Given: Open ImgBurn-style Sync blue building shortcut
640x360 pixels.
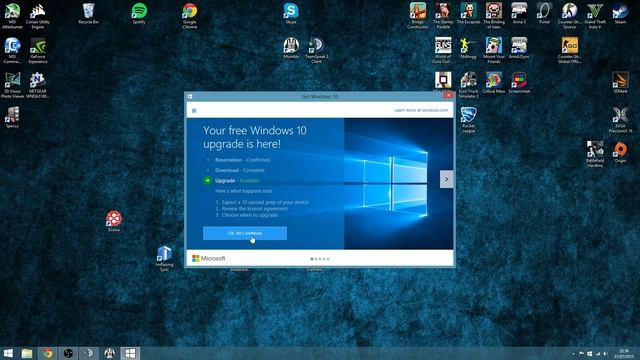Looking at the screenshot, I should (164, 258).
